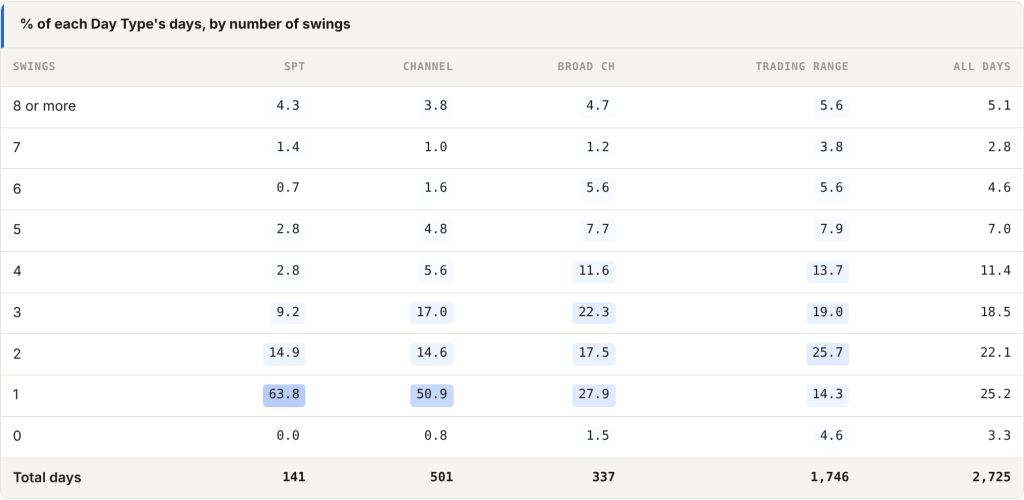Select 17.0 in the CHANNEL column
Viewport: 1024px width, 500px height.
(432, 312)
